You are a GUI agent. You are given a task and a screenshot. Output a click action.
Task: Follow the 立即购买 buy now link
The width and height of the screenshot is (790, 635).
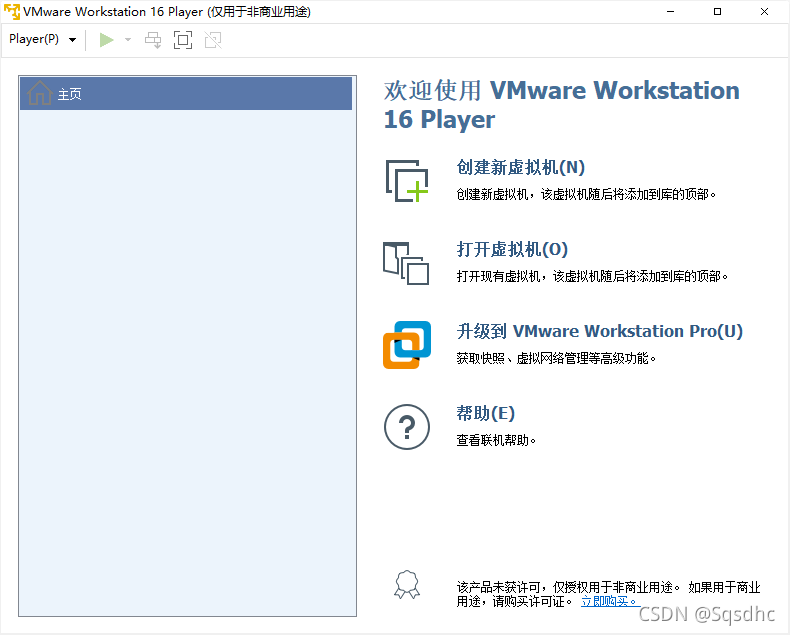coord(609,601)
